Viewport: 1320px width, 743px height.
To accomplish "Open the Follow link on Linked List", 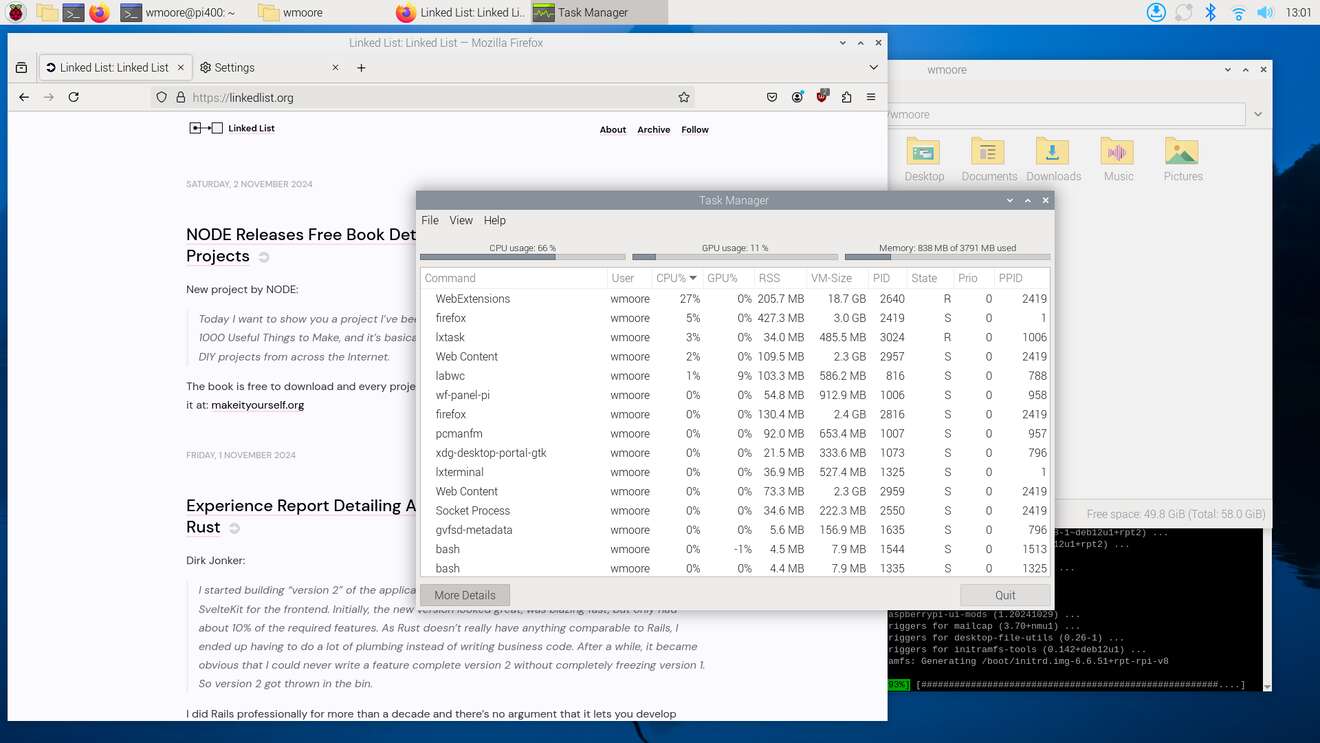I will pos(695,129).
